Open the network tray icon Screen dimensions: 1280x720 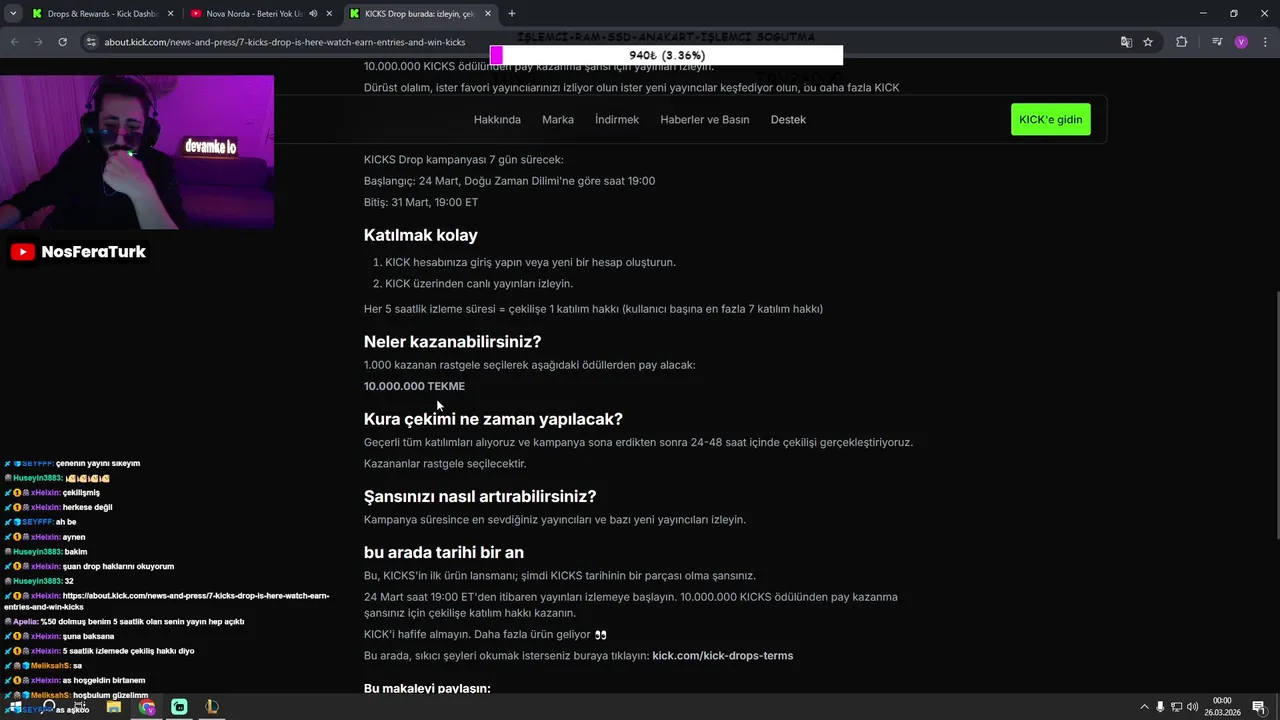(x=1177, y=707)
